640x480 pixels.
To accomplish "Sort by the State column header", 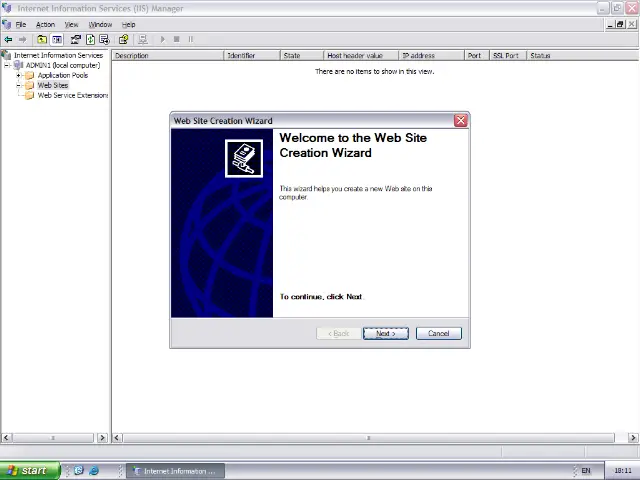I will coord(302,56).
